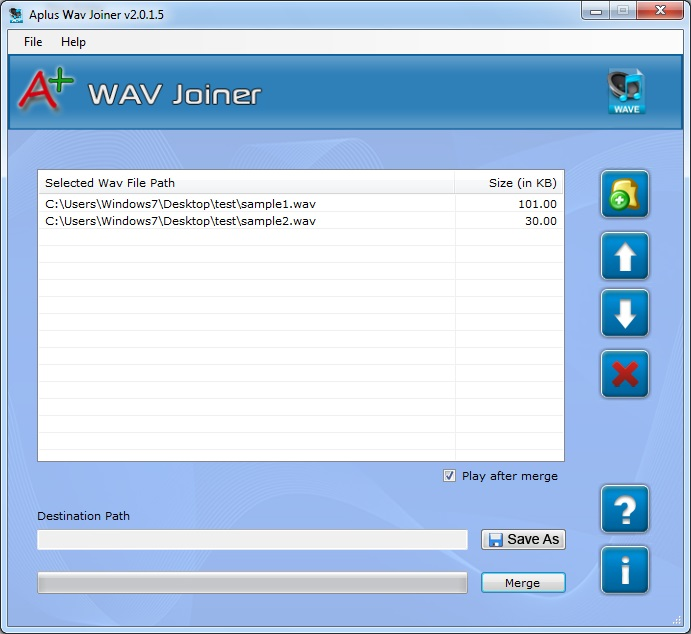This screenshot has height=634, width=691.
Task: Click the 101.00 size value
Action: pyautogui.click(x=537, y=204)
